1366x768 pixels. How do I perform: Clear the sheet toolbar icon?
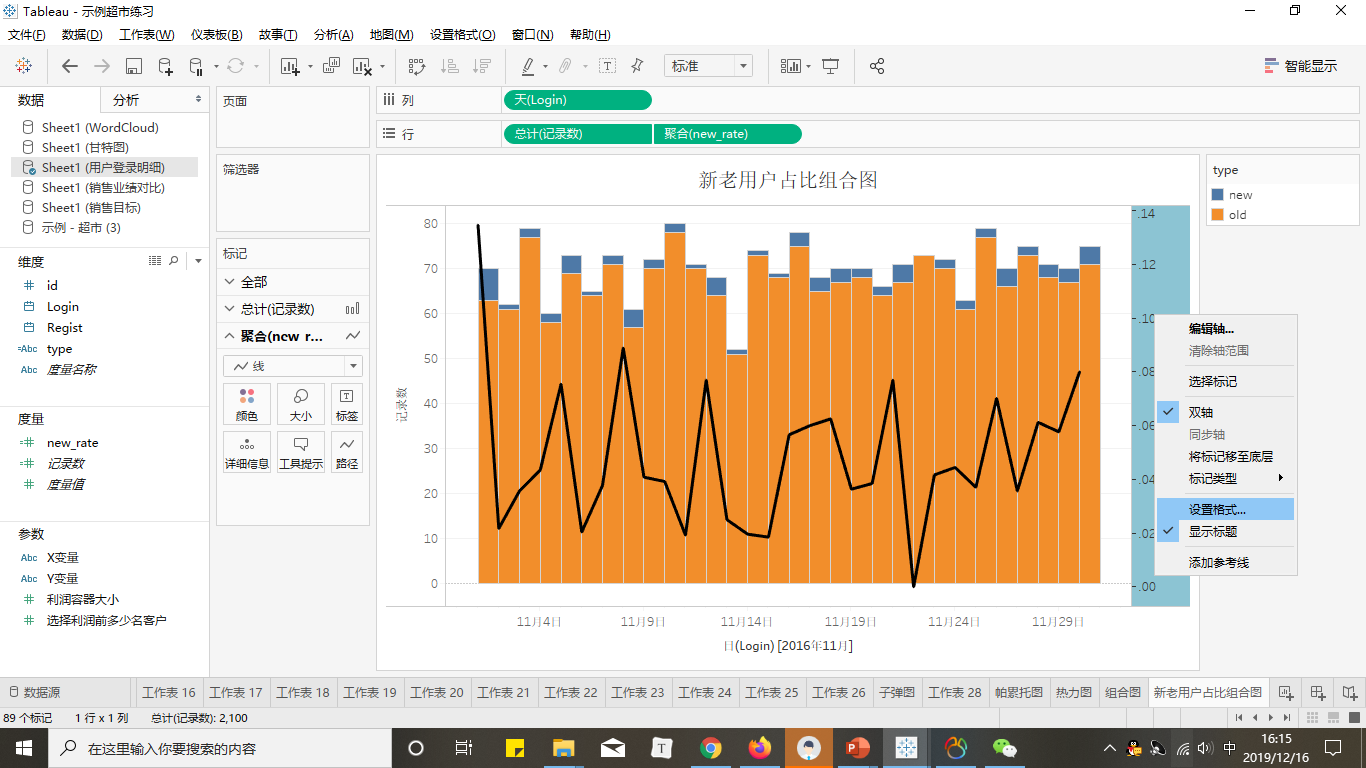point(362,66)
